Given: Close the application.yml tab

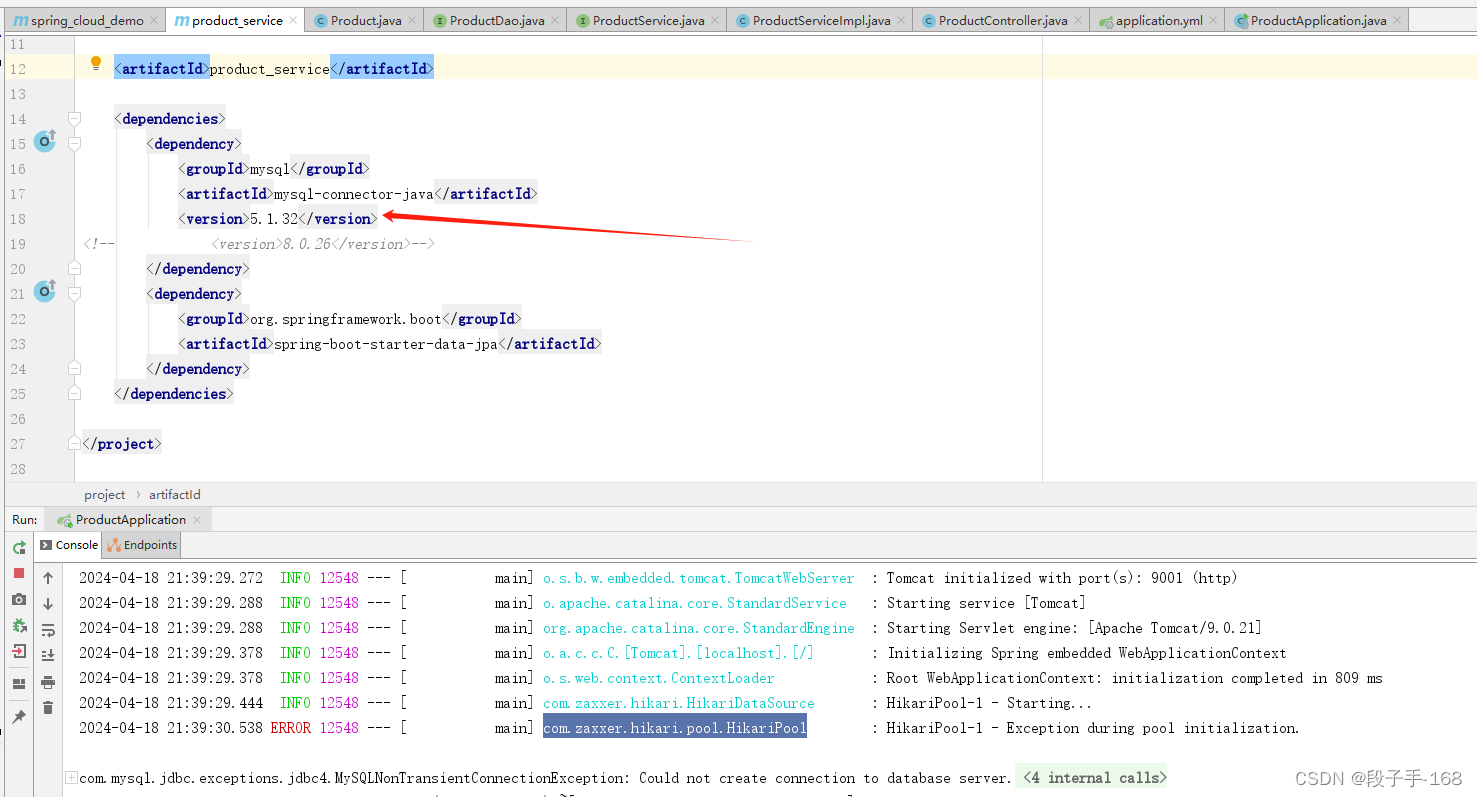Looking at the screenshot, I should (x=1213, y=20).
